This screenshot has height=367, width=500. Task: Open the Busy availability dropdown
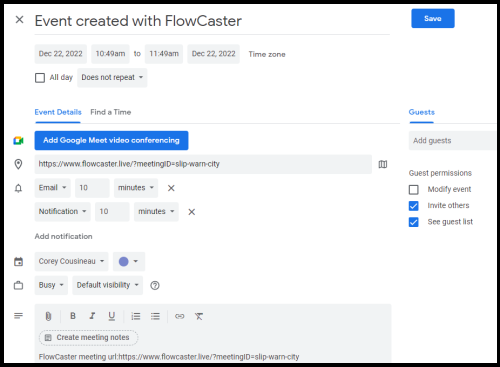51,285
